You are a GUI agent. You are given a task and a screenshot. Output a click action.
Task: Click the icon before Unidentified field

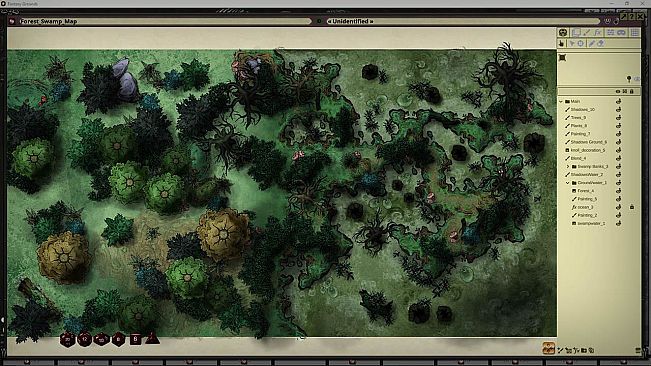[x=319, y=21]
